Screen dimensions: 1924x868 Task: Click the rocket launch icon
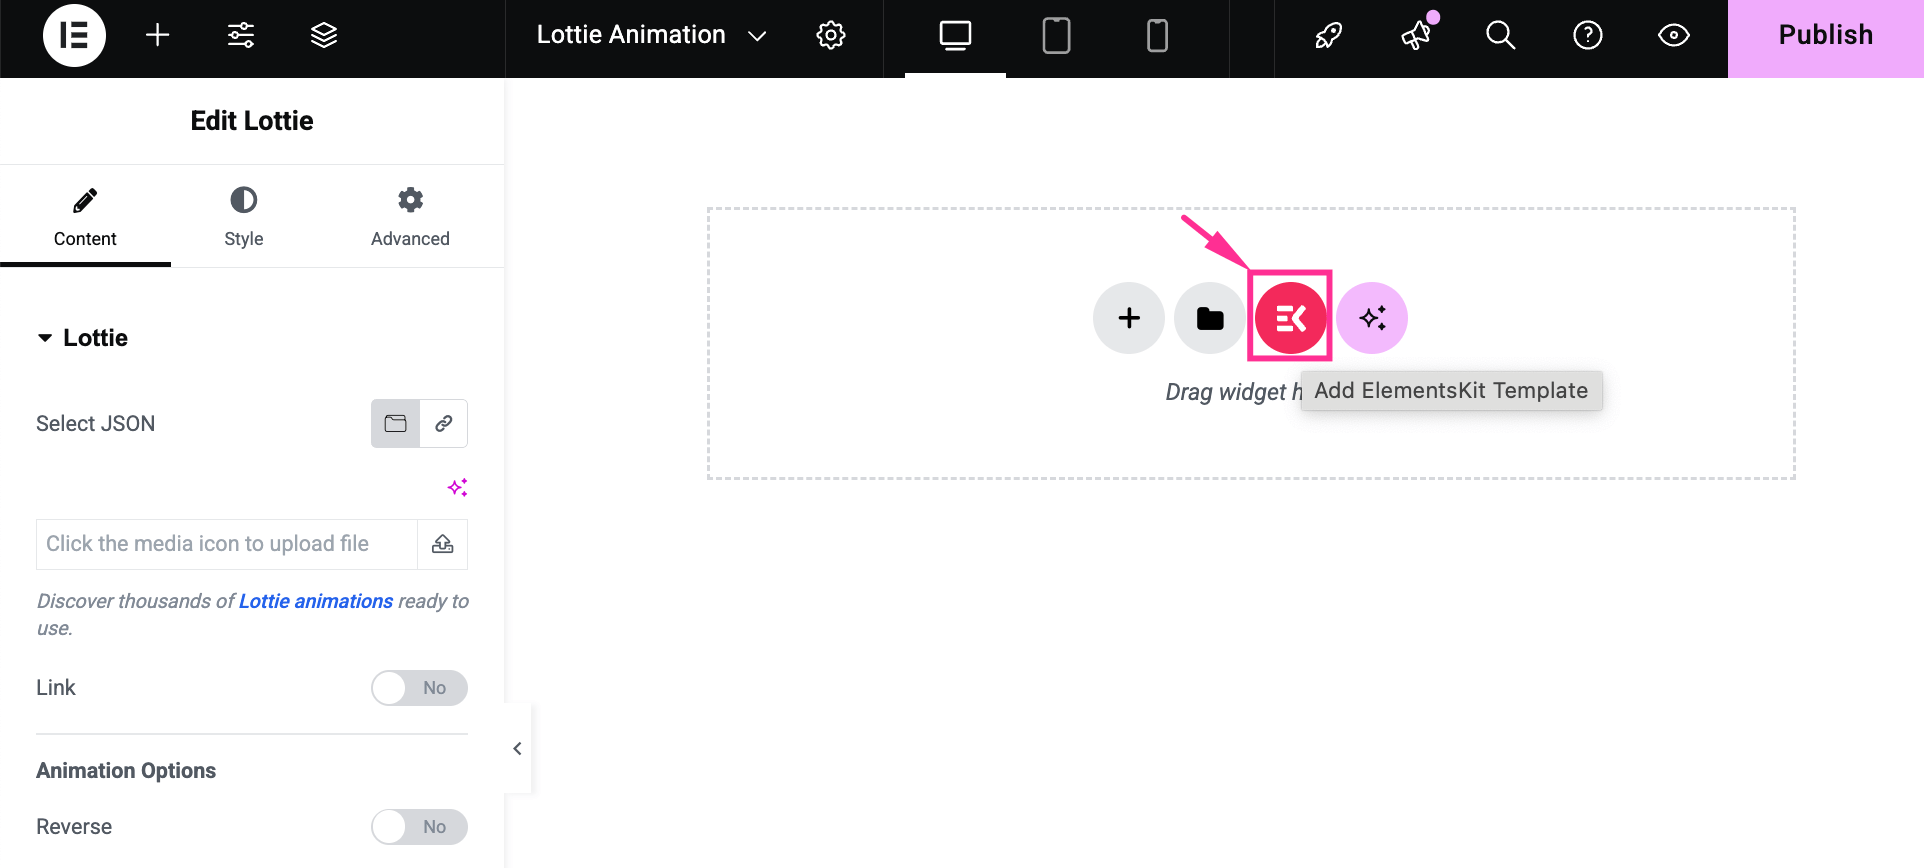1328,35
